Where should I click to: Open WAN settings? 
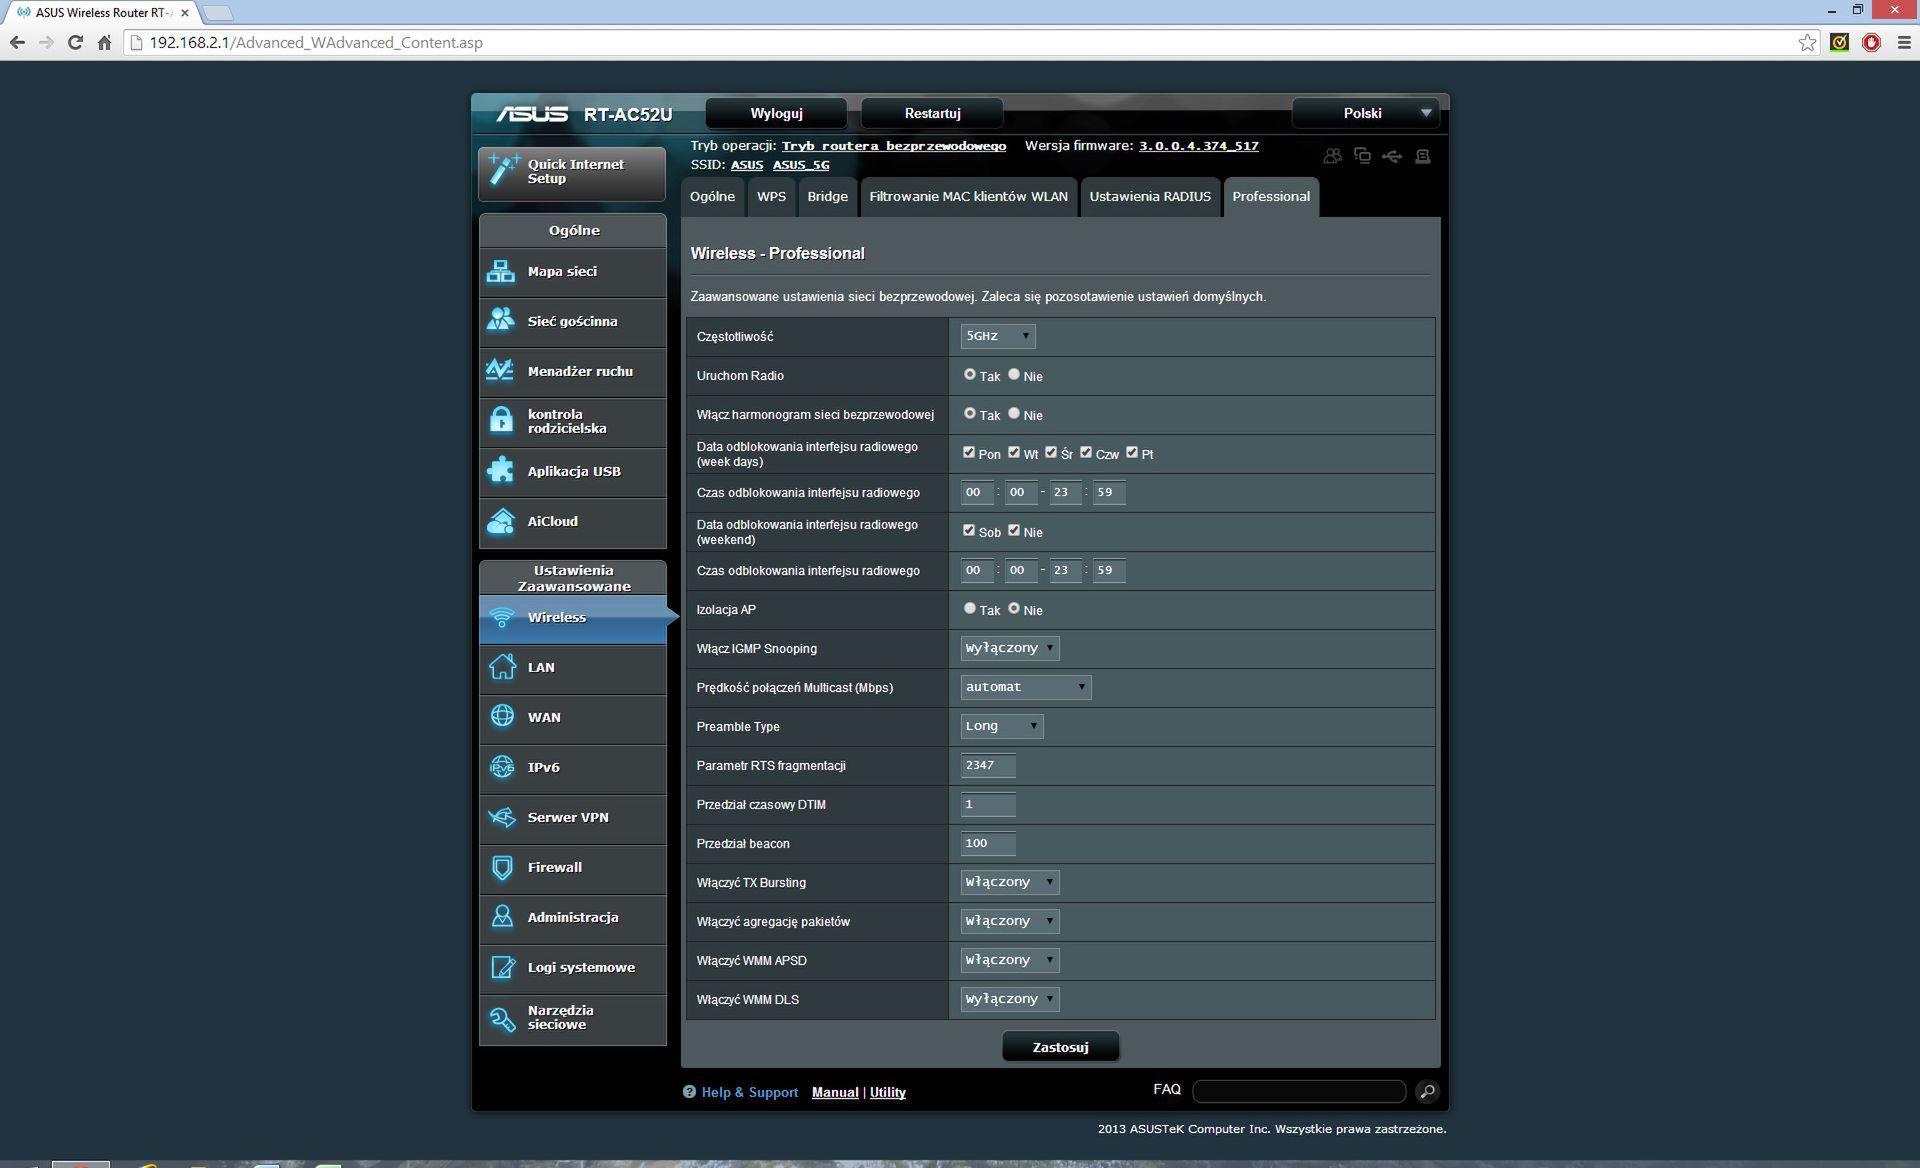(572, 718)
